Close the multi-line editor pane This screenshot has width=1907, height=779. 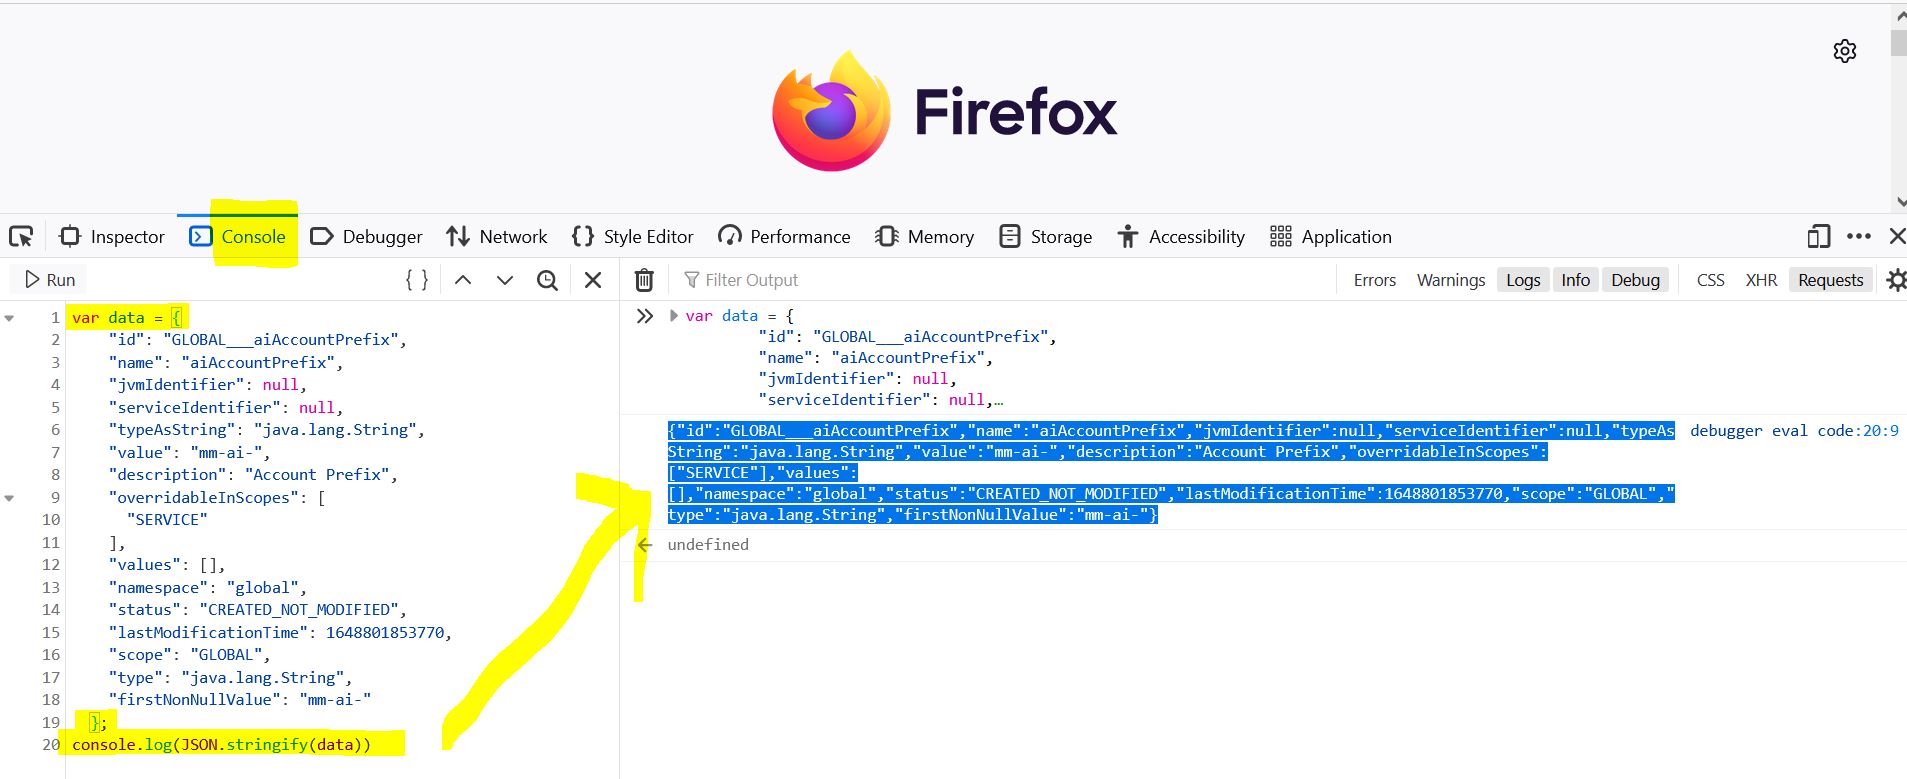(593, 280)
